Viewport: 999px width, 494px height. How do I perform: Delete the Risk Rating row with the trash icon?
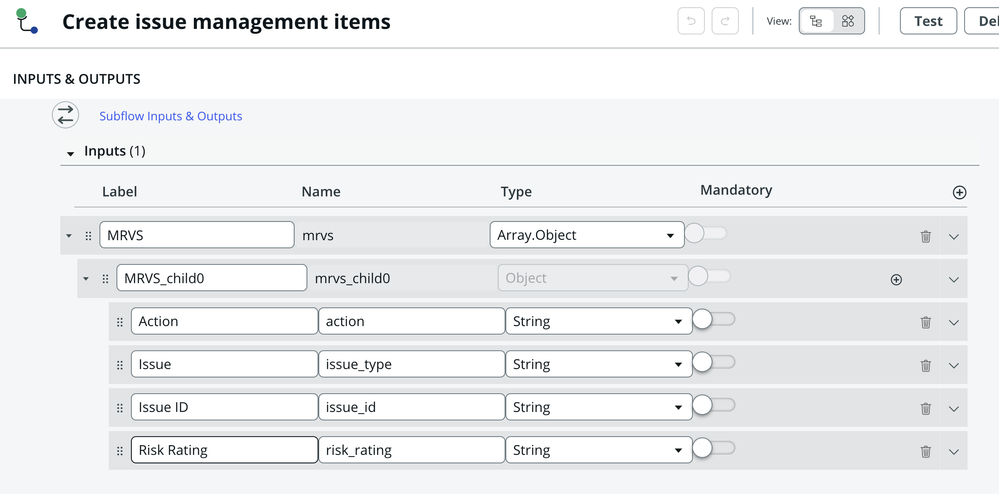(x=926, y=452)
